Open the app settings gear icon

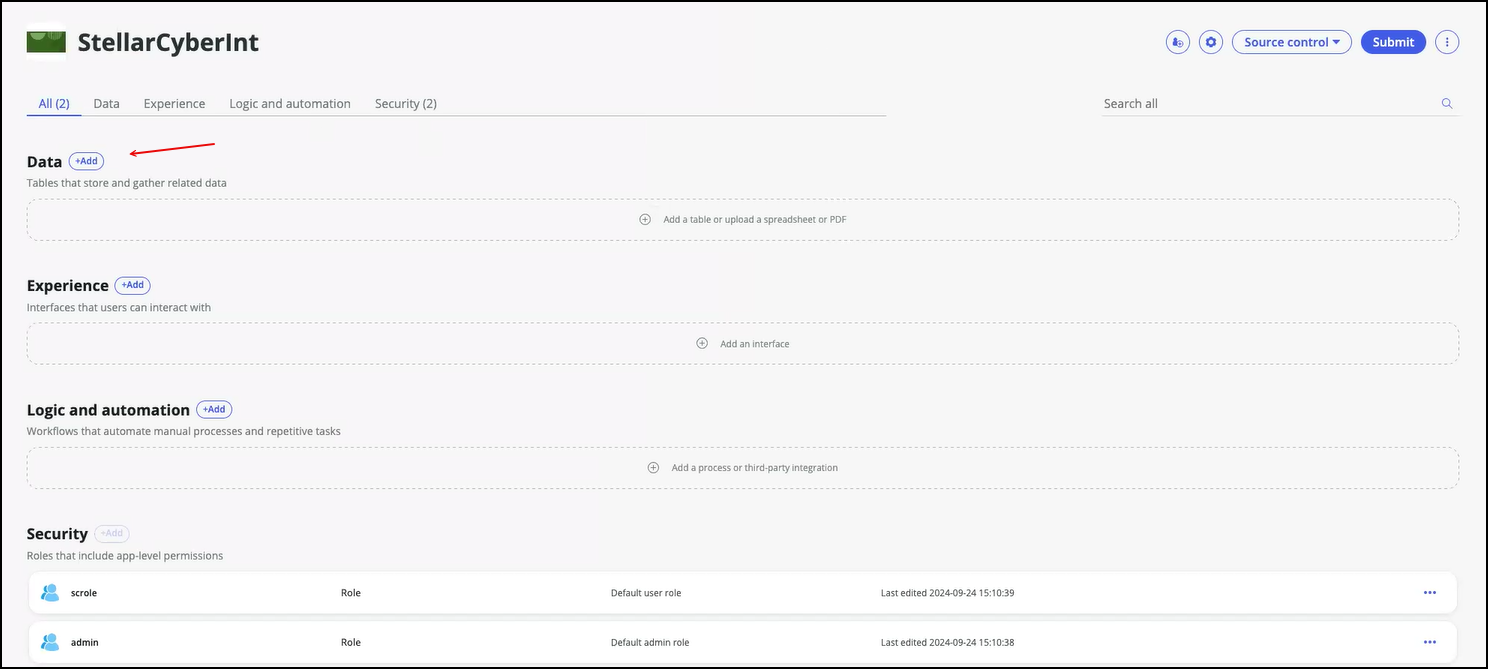(1211, 42)
